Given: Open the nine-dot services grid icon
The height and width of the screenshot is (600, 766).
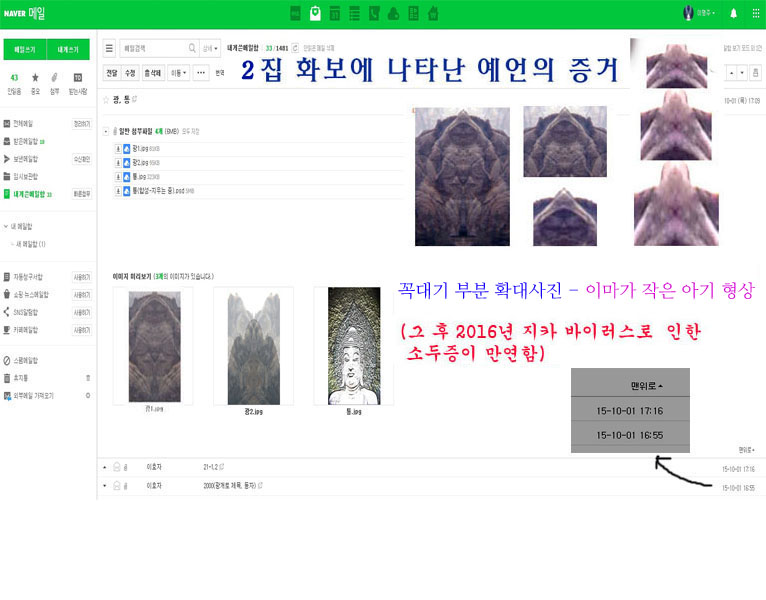Looking at the screenshot, I should [756, 13].
